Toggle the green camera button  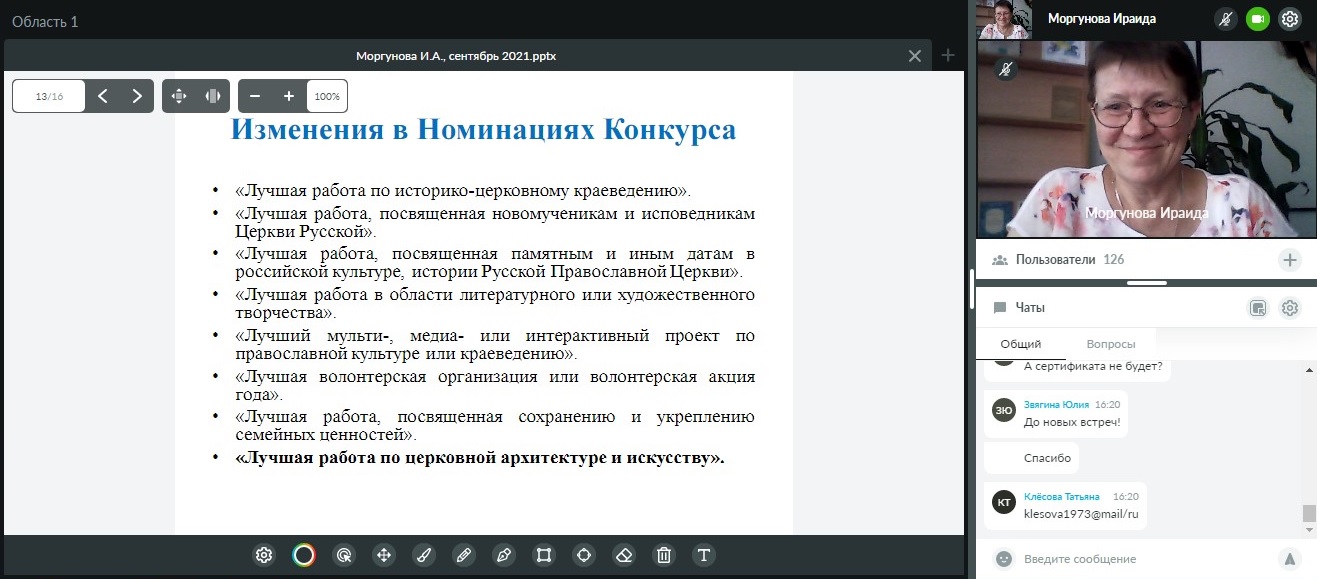click(x=1258, y=18)
